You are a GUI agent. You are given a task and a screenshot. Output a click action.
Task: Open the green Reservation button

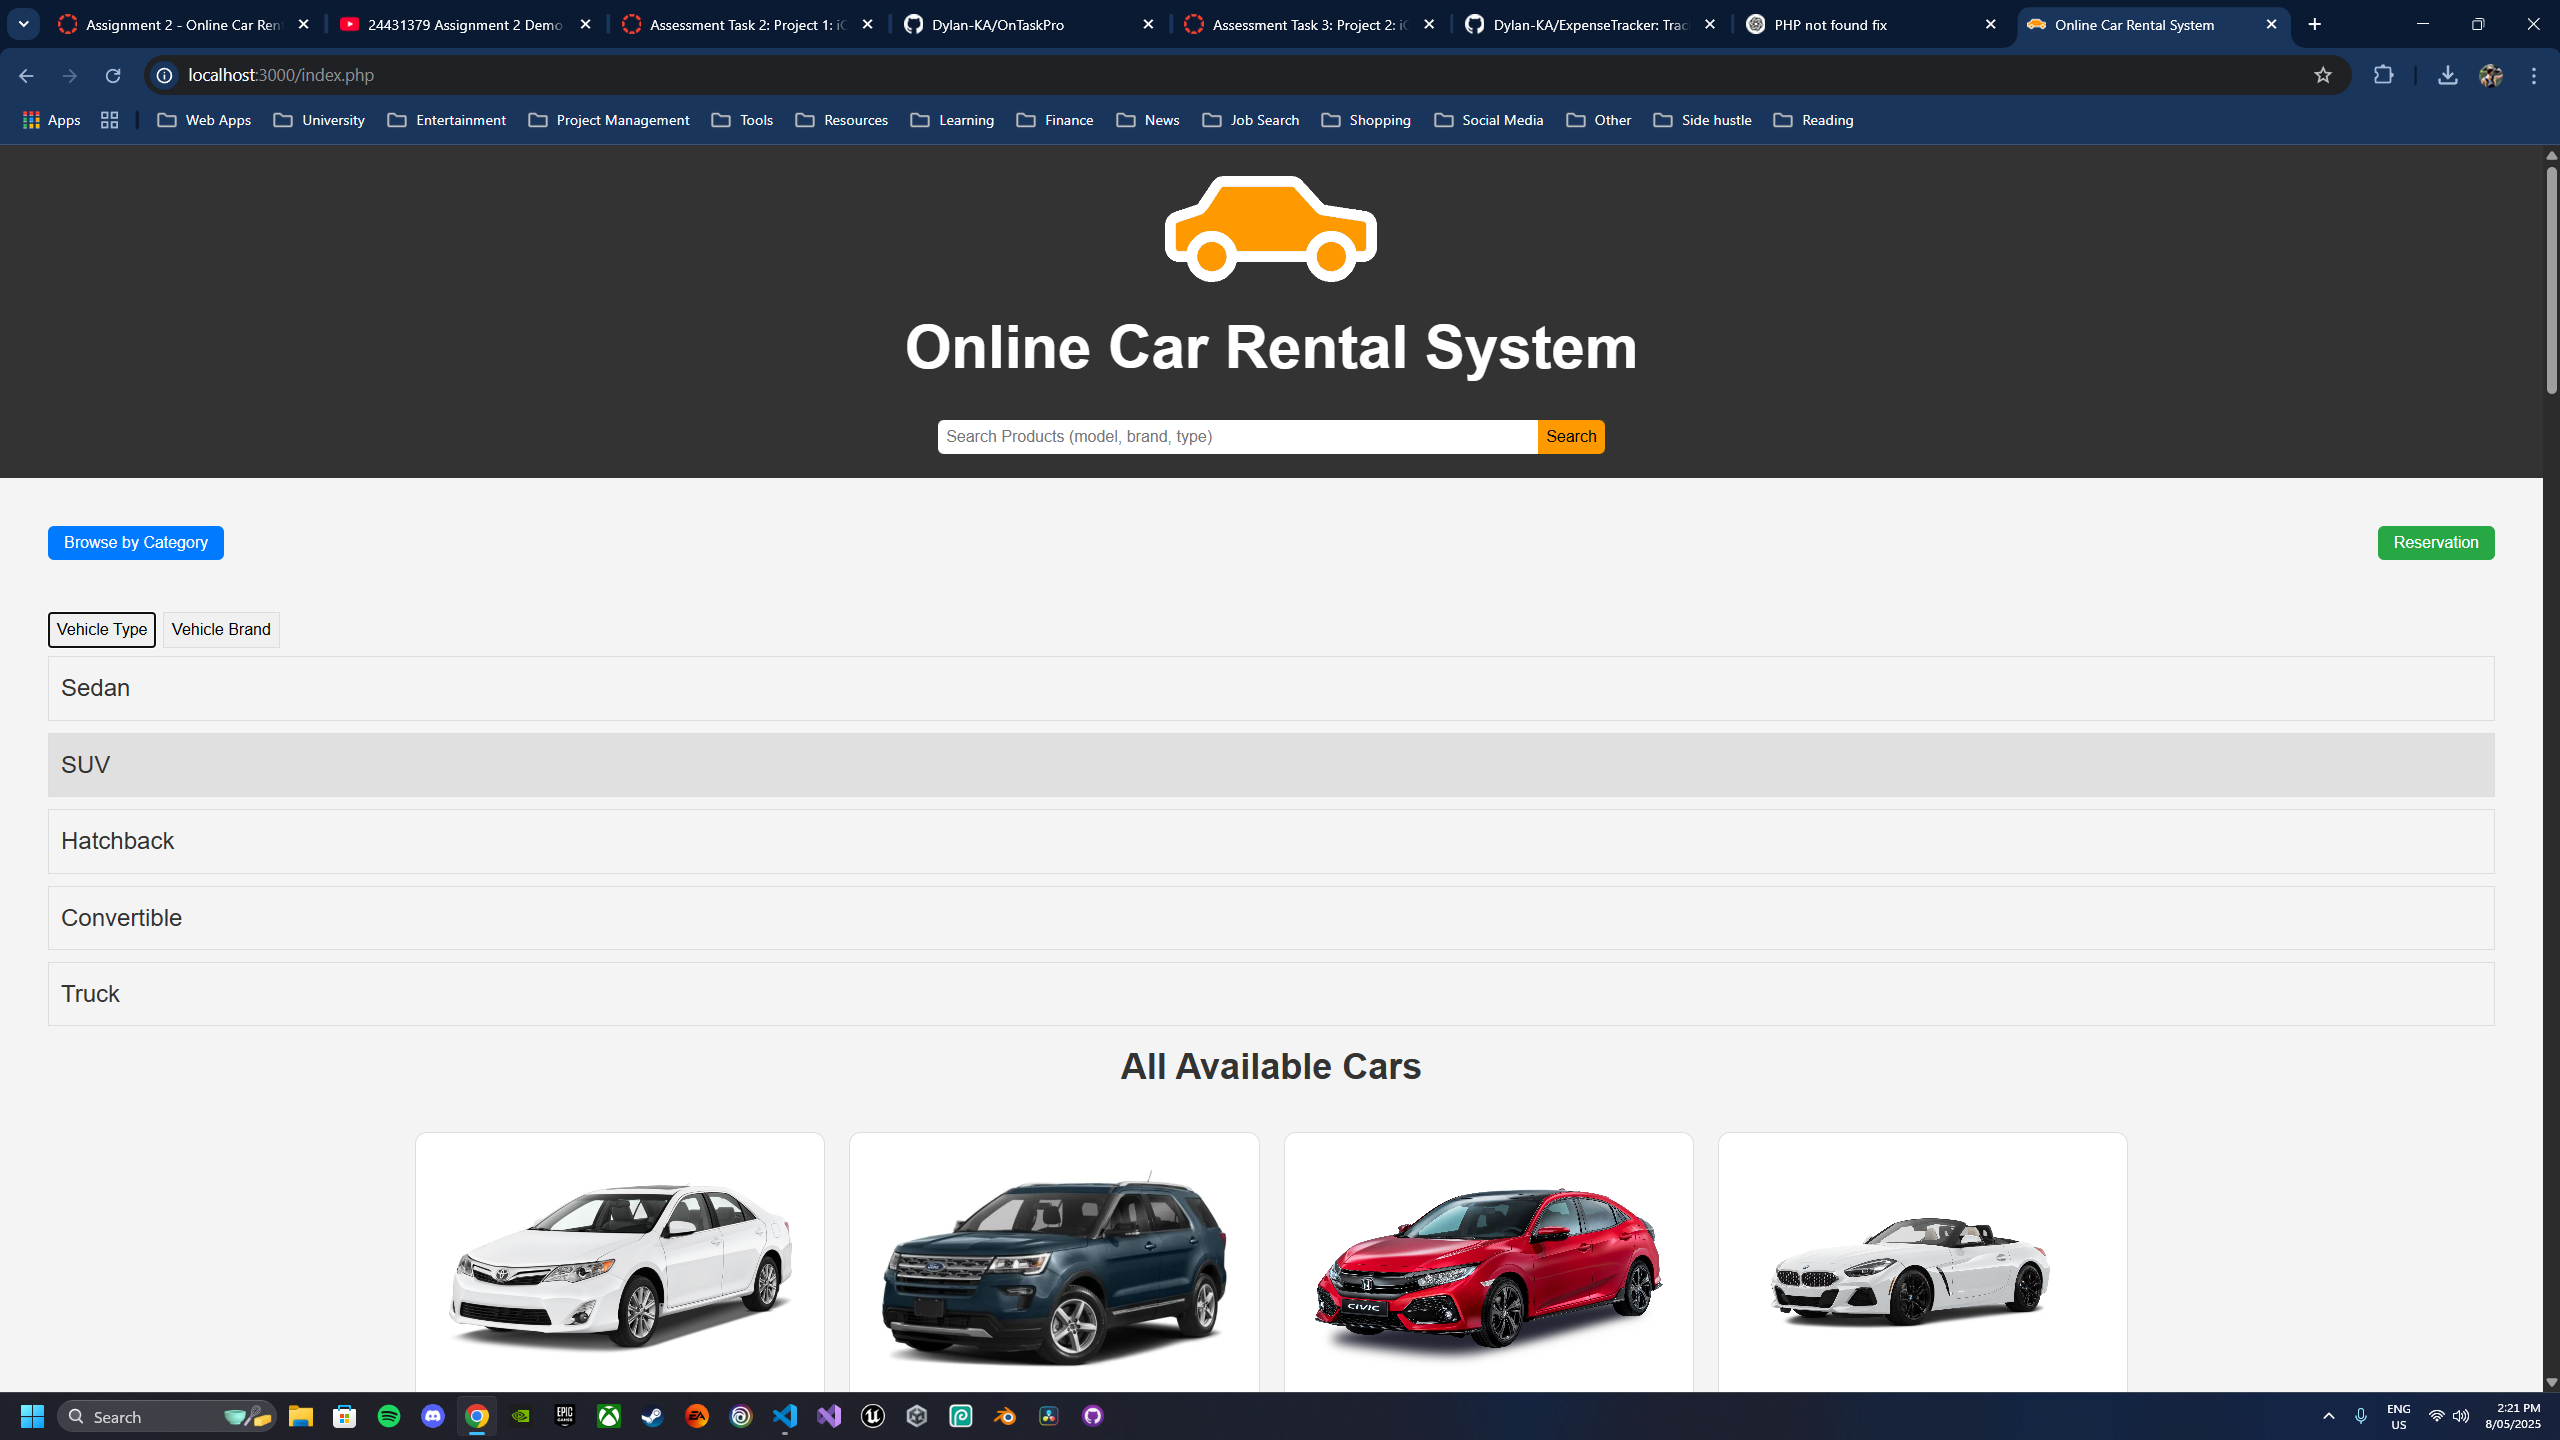pos(2436,543)
